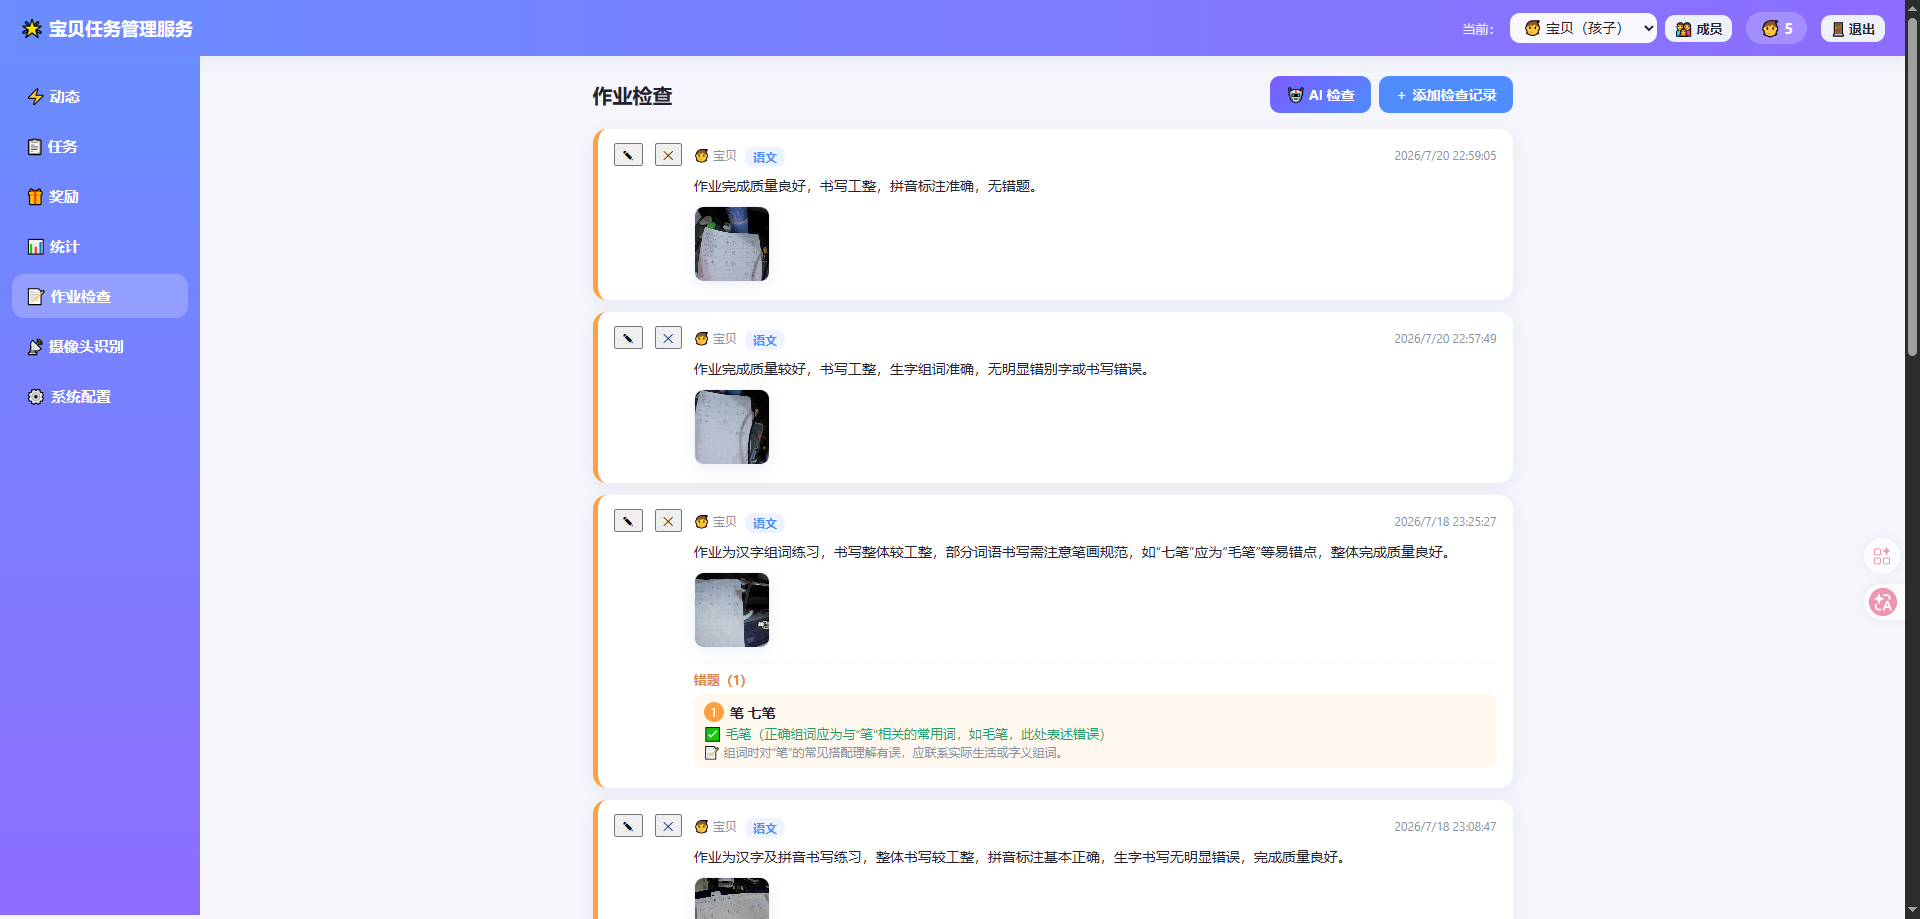Click comment 作业完成质量良好，书写工整，拼音标注准确
The image size is (1920, 919).
click(868, 186)
